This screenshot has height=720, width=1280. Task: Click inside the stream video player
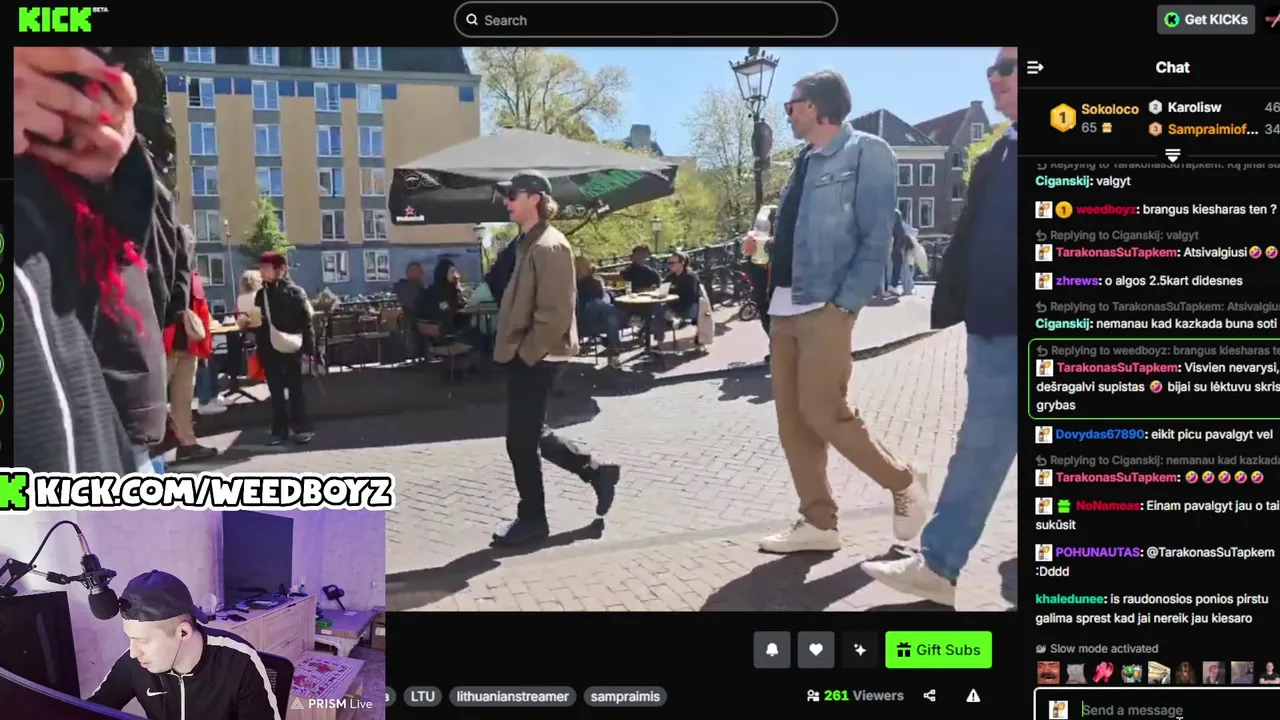pyautogui.click(x=515, y=328)
